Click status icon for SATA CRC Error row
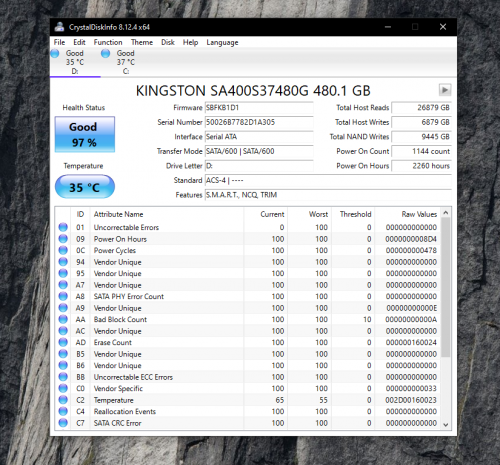The width and height of the screenshot is (500, 465). [63, 423]
